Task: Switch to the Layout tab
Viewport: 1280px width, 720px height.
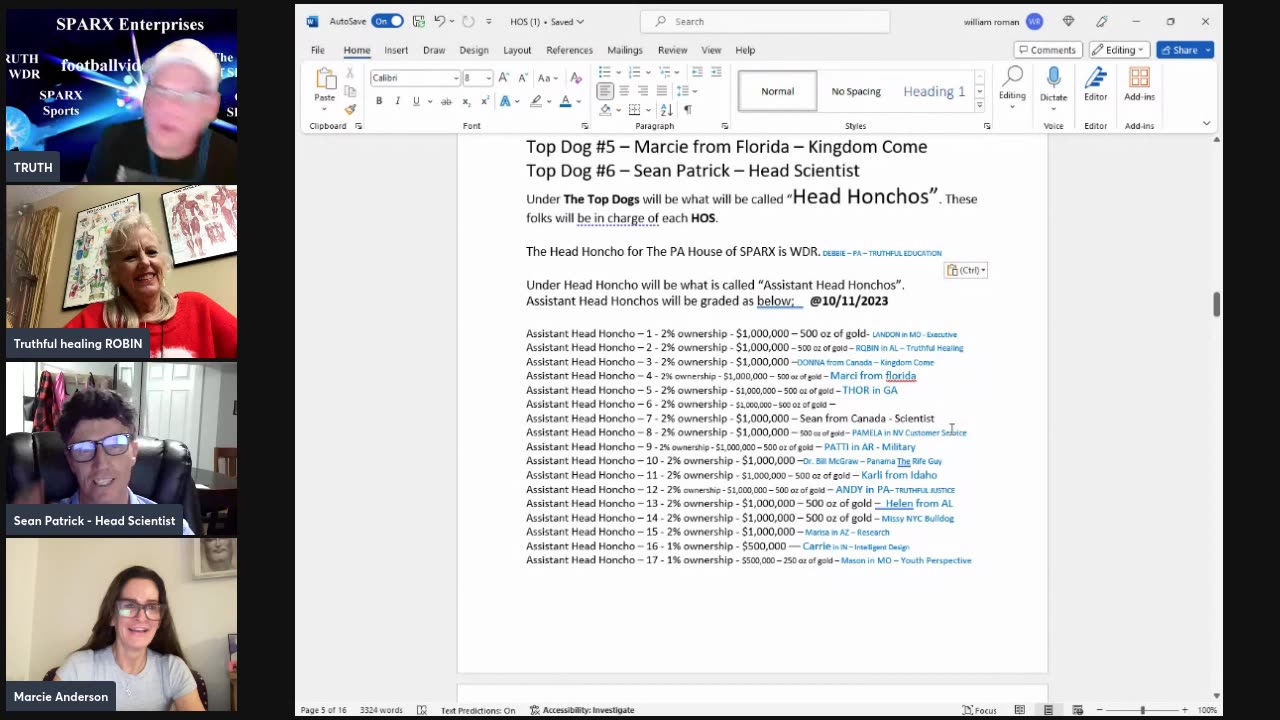Action: coord(517,50)
